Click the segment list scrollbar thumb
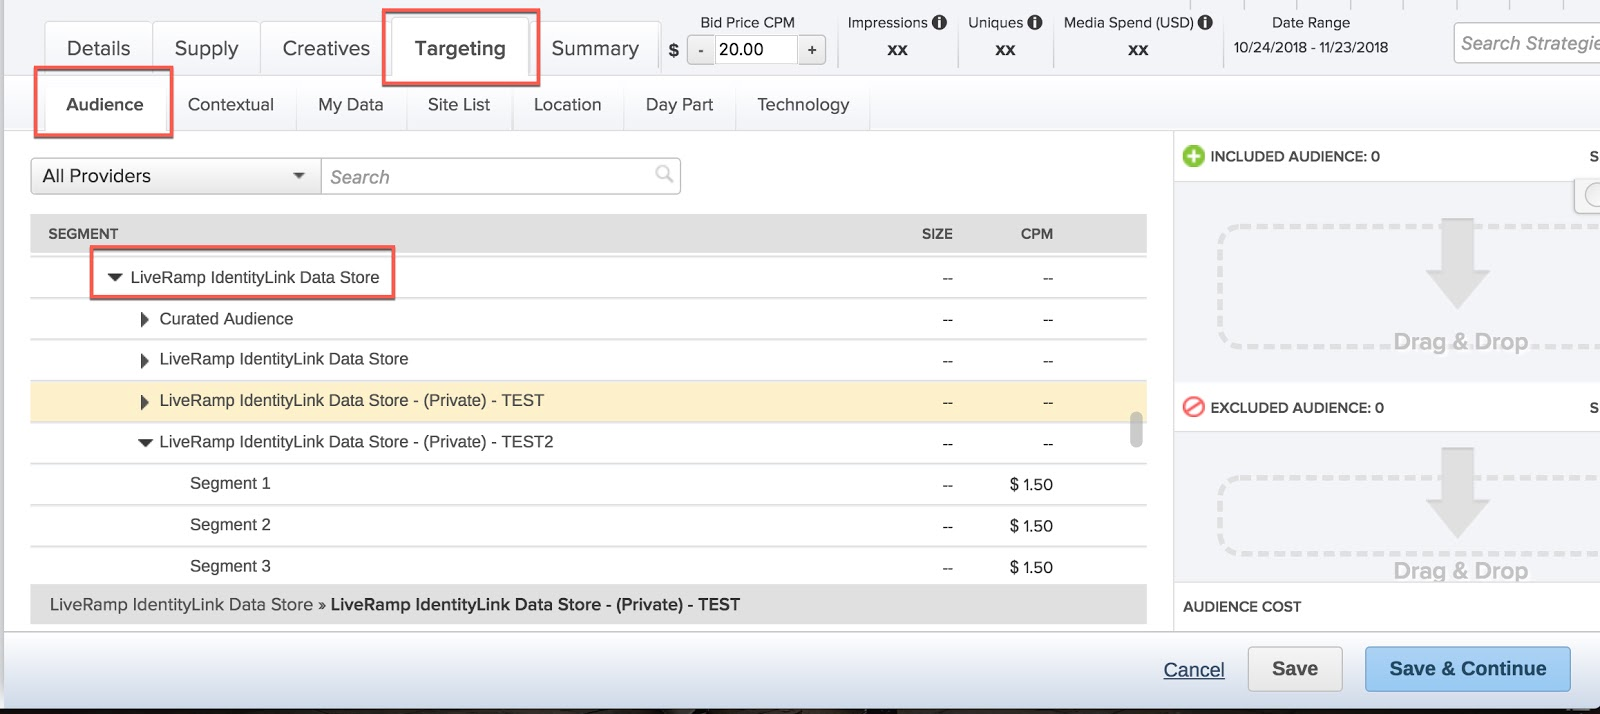Screen dimensions: 1600x714 click(x=1136, y=429)
